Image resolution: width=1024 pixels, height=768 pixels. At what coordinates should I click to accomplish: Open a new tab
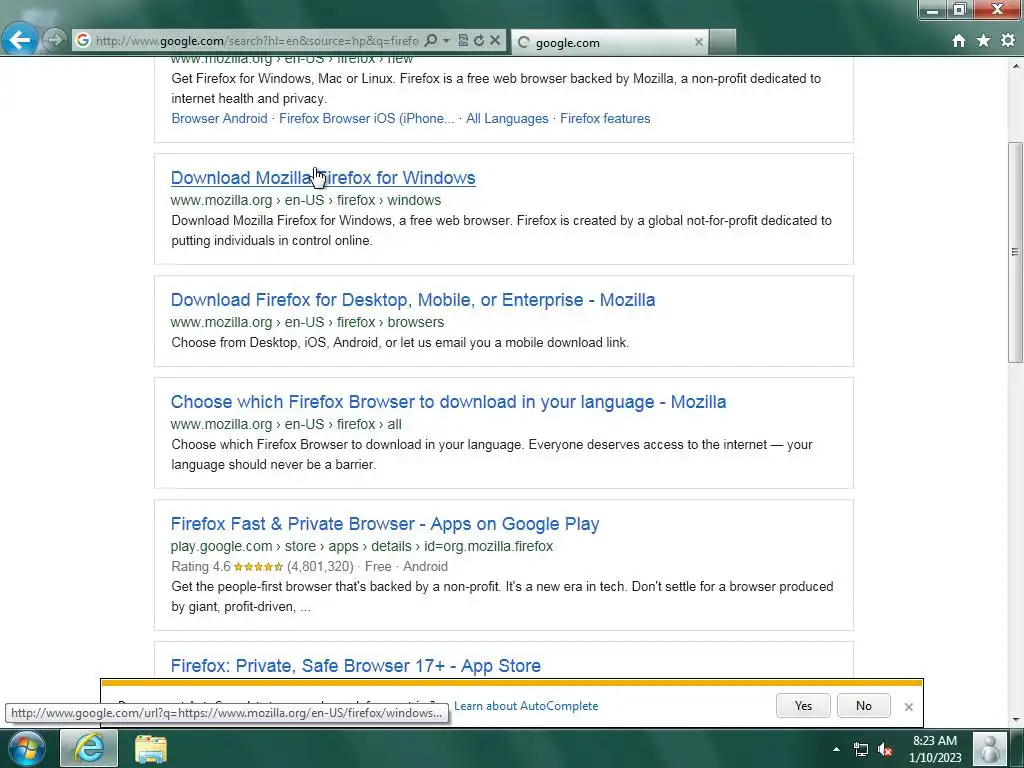pos(722,42)
